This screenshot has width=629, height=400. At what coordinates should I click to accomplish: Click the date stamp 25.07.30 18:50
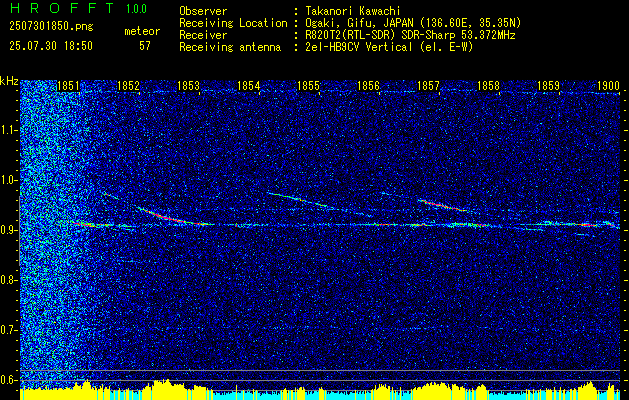(51, 46)
